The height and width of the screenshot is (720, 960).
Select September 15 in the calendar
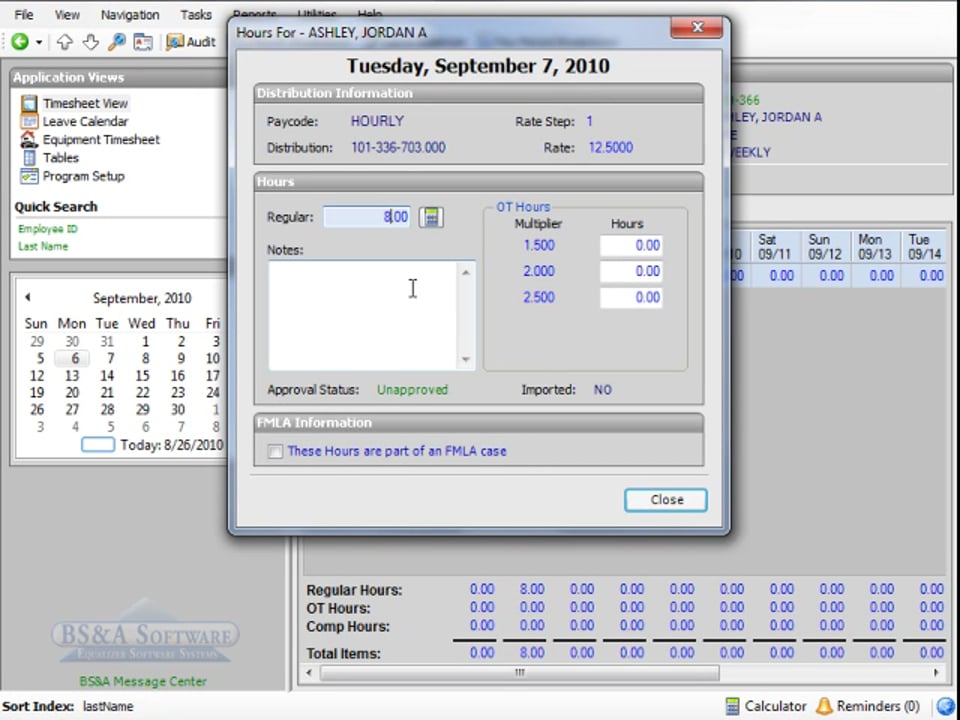coord(143,375)
